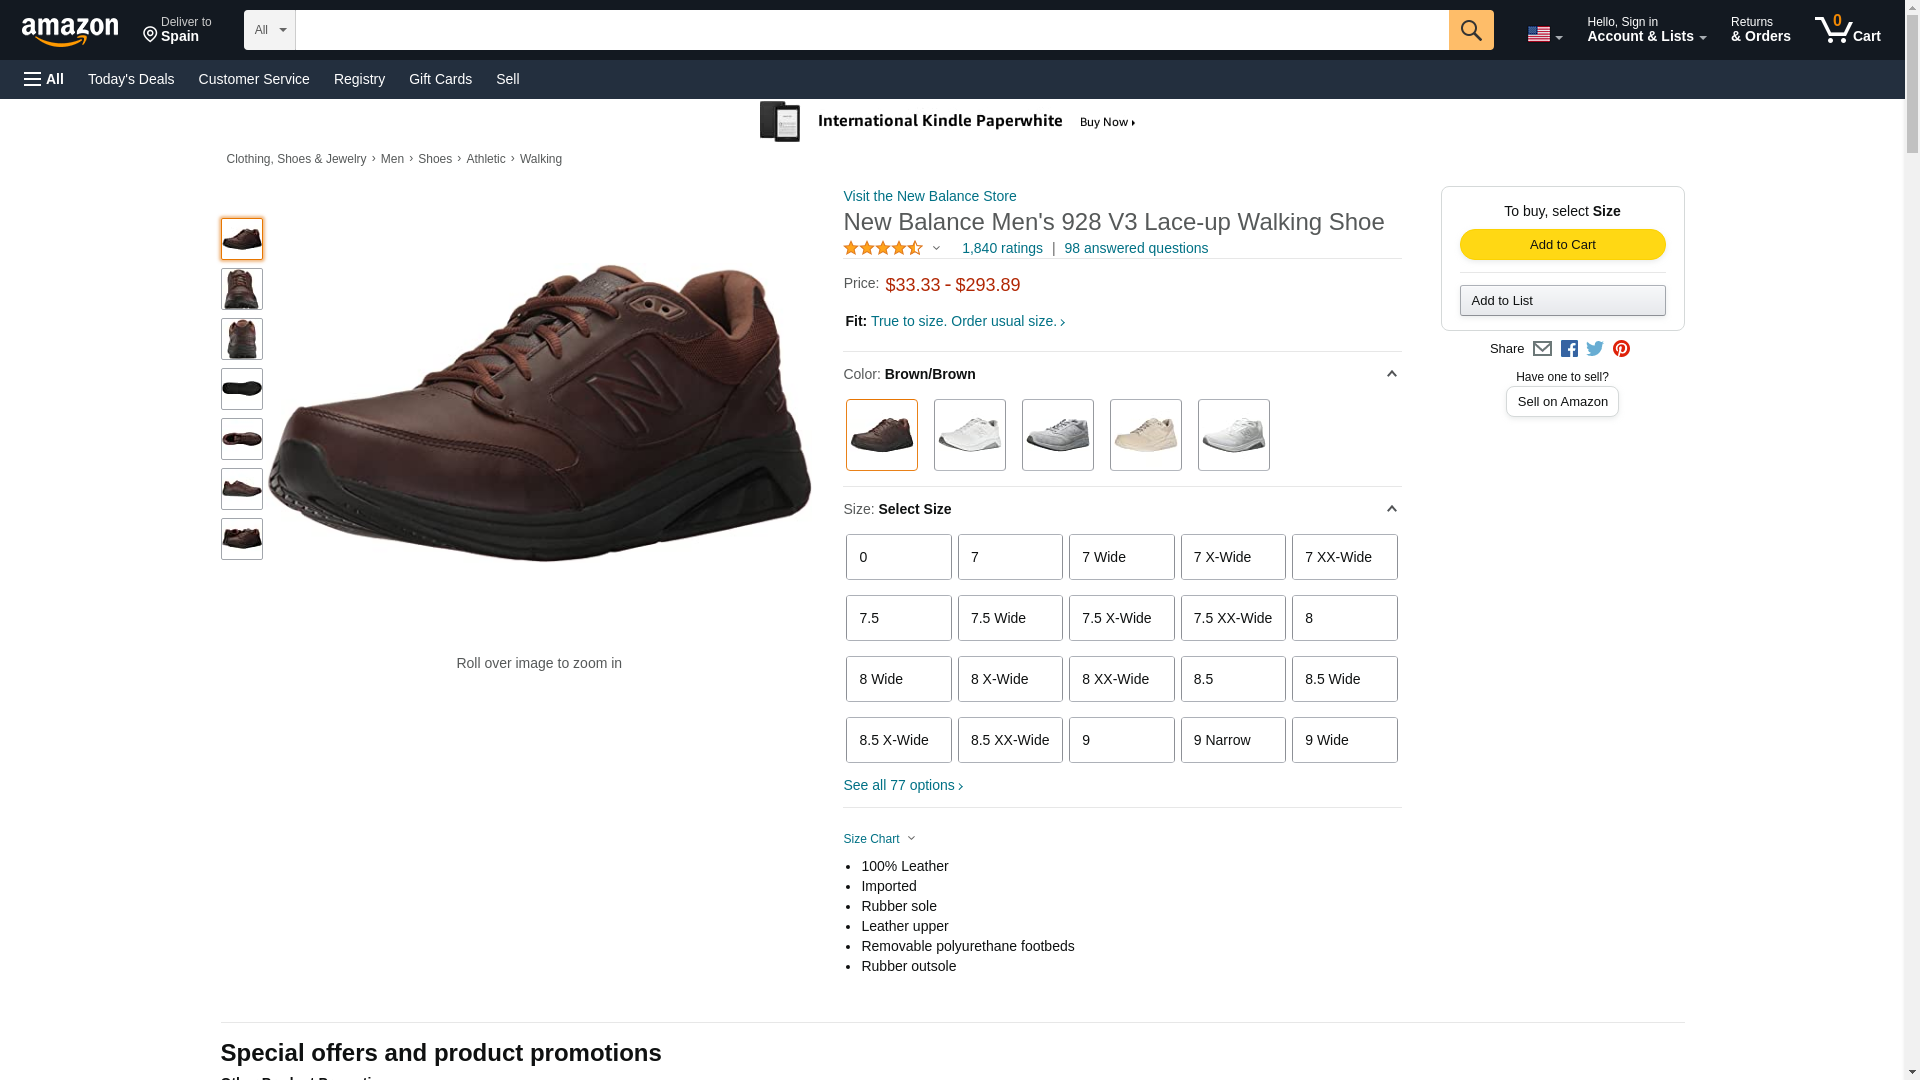
Task: Click the Add to Cart button
Action: [x=1562, y=245]
